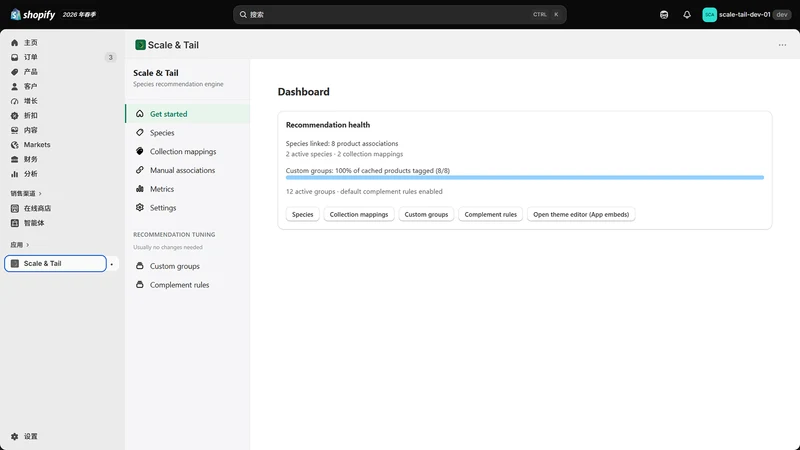The width and height of the screenshot is (800, 450).
Task: Open the Metrics nav item
Action: tap(188, 189)
